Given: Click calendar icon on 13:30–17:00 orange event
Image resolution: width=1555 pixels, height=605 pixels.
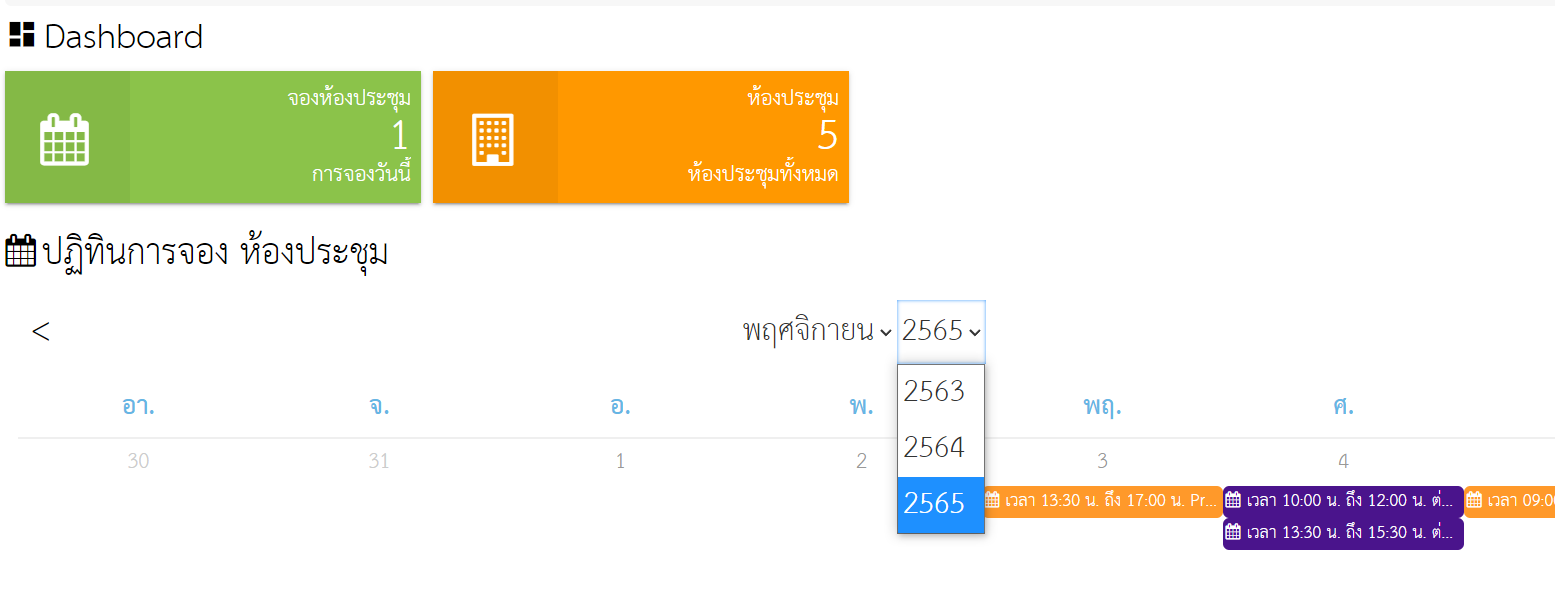Looking at the screenshot, I should click(992, 500).
